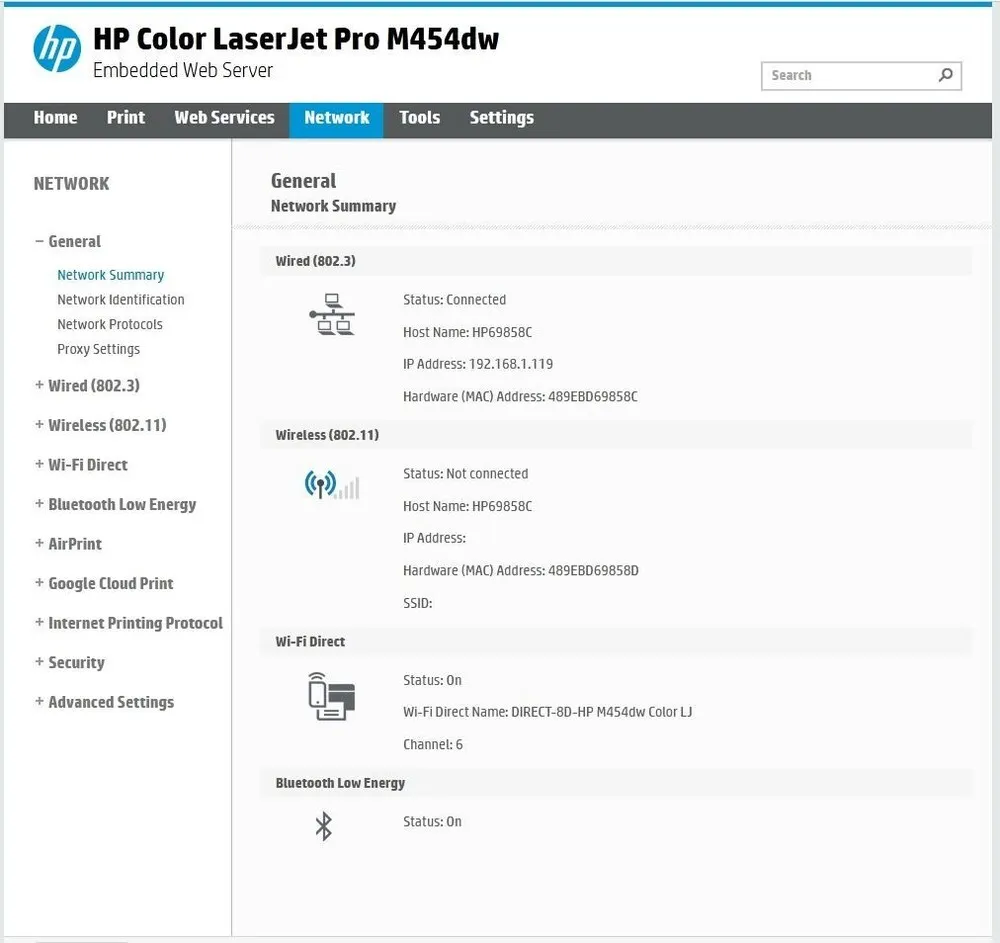Click the wired Ethernet network icon
Viewport: 1000px width, 943px height.
click(332, 314)
